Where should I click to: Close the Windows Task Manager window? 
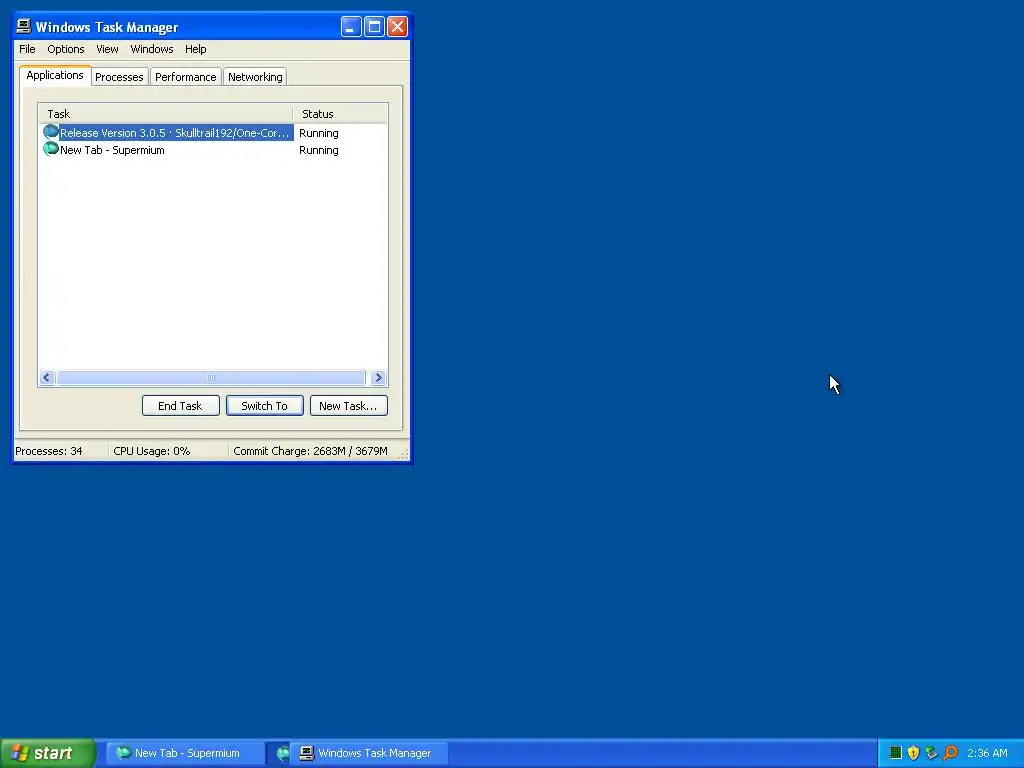point(397,27)
